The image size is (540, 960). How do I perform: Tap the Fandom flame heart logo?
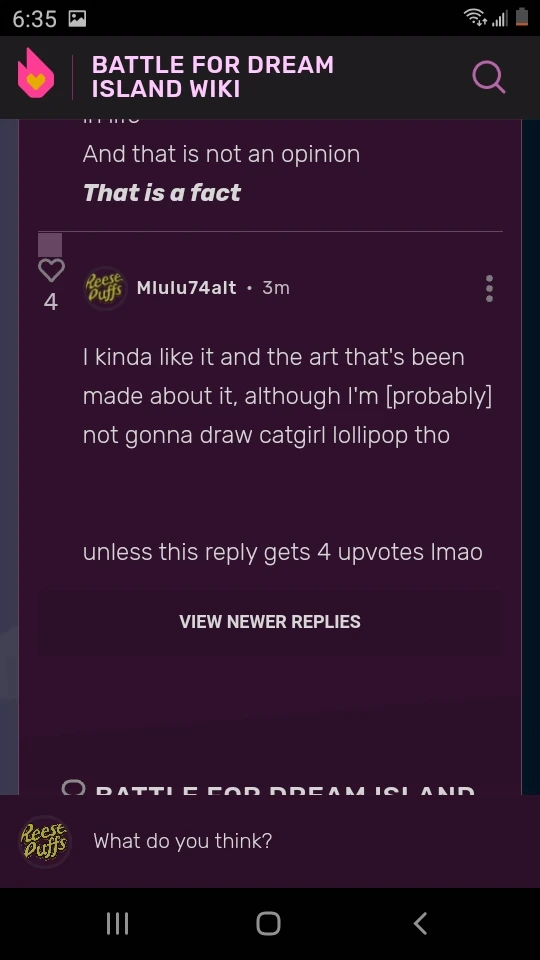36,73
